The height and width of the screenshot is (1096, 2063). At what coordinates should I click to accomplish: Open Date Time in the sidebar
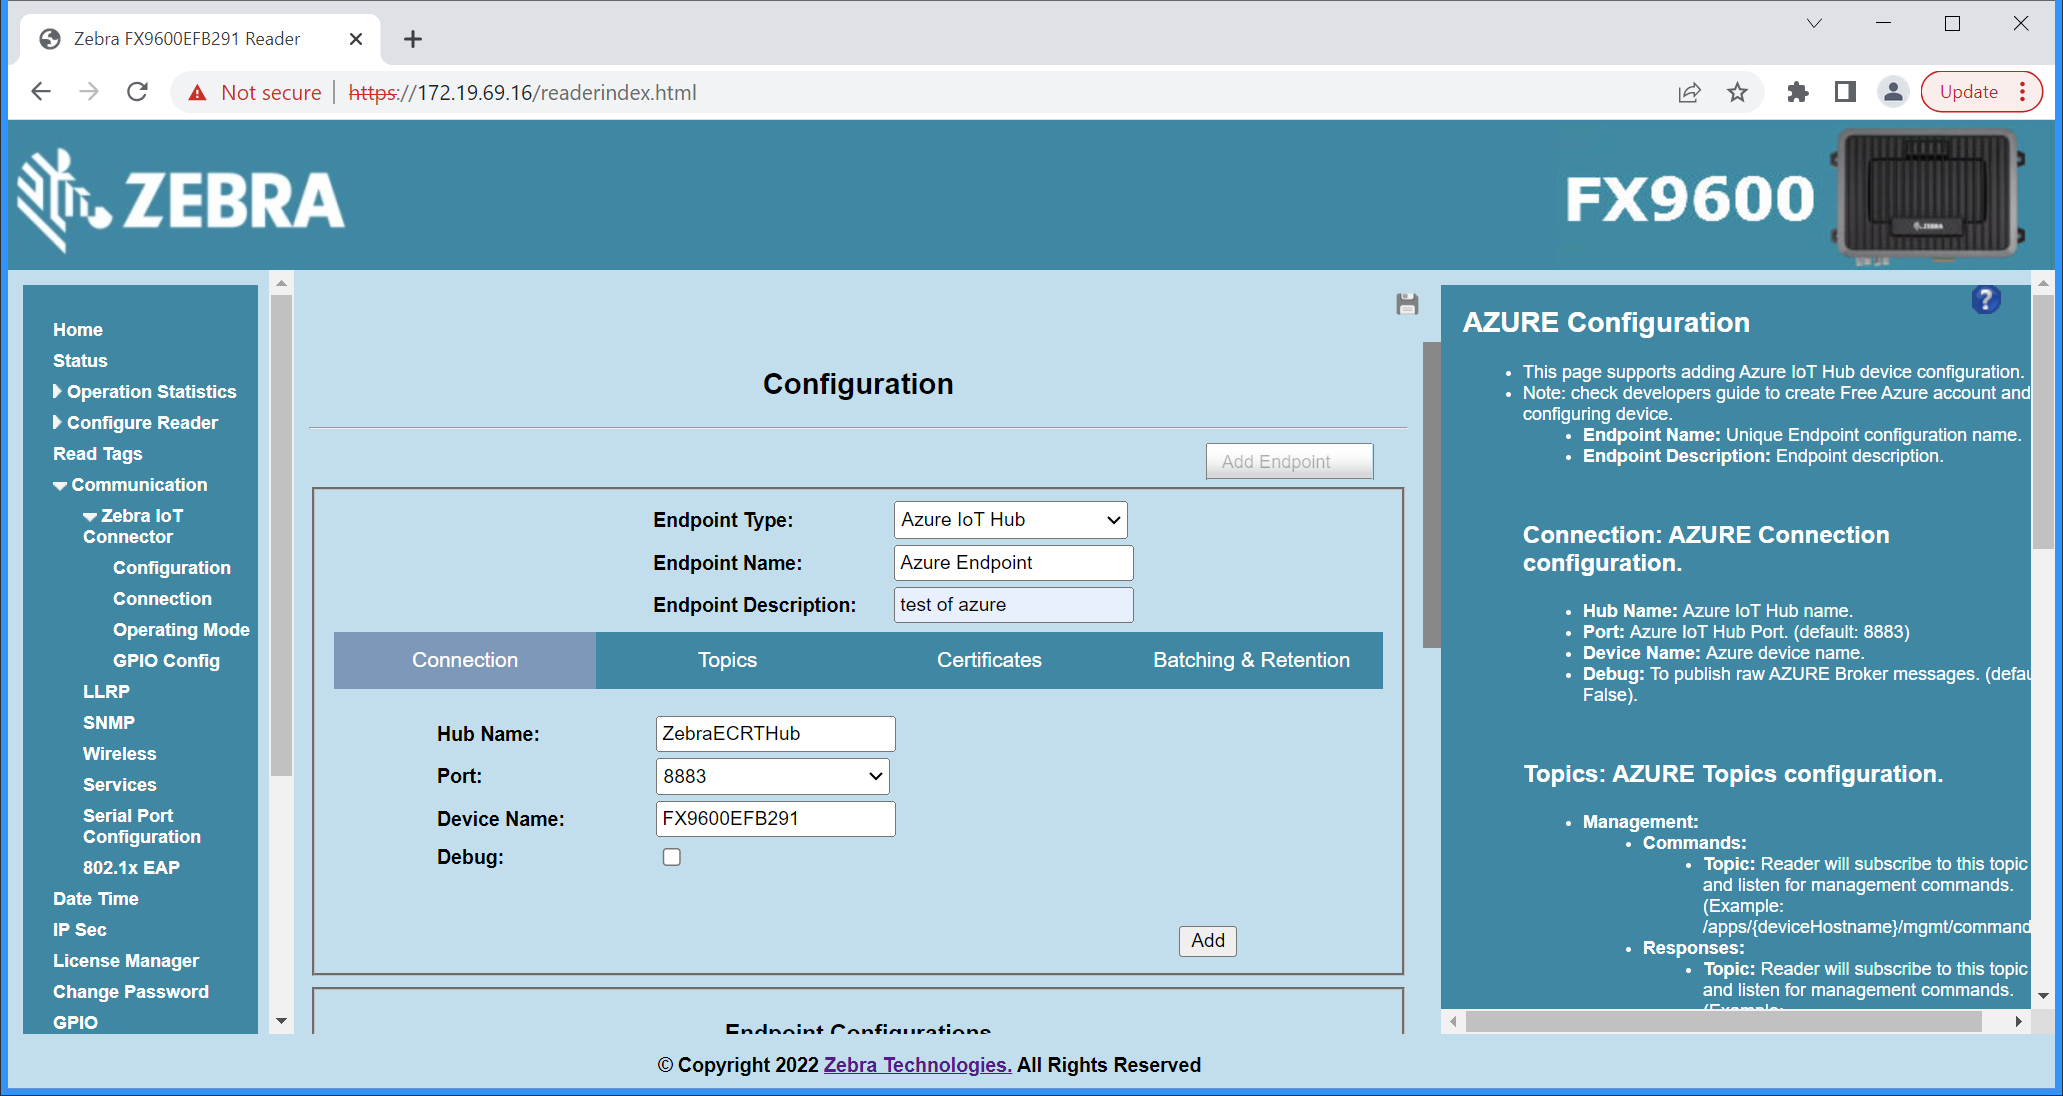[x=96, y=899]
